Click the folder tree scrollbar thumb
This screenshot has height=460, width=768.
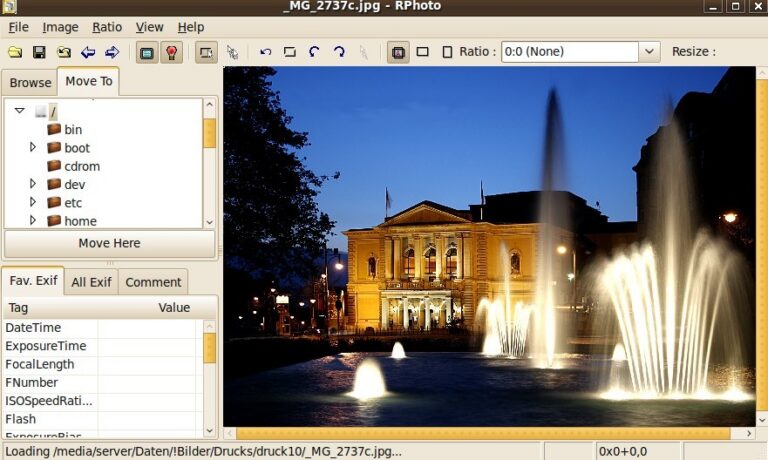[x=210, y=133]
